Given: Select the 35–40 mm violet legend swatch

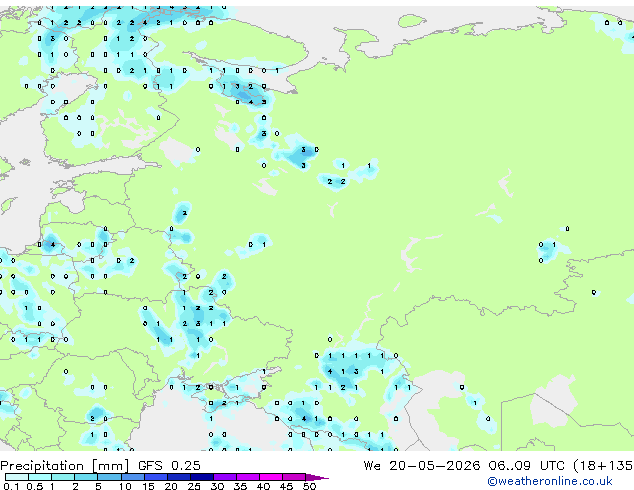Looking at the screenshot, I should 247,477.
